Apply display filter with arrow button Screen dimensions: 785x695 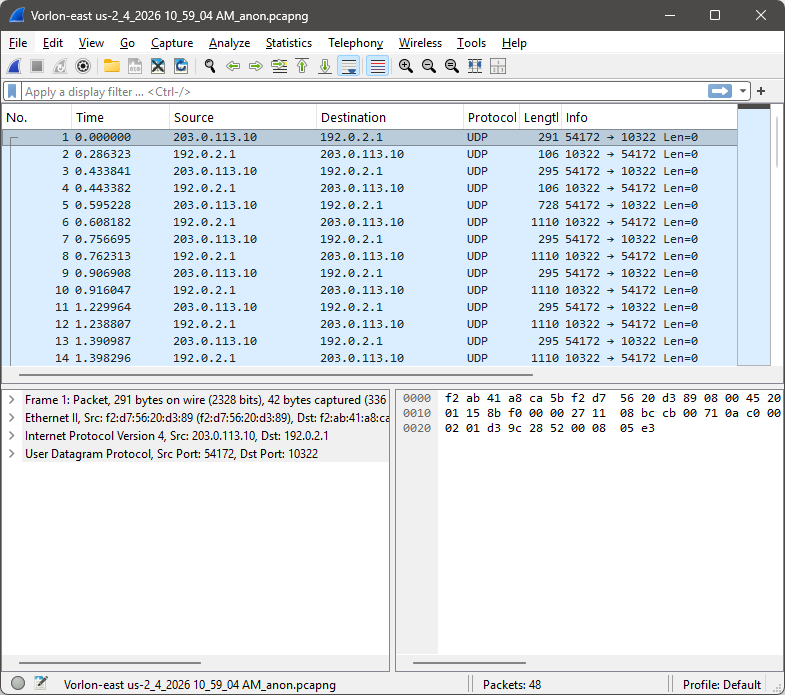(x=720, y=91)
